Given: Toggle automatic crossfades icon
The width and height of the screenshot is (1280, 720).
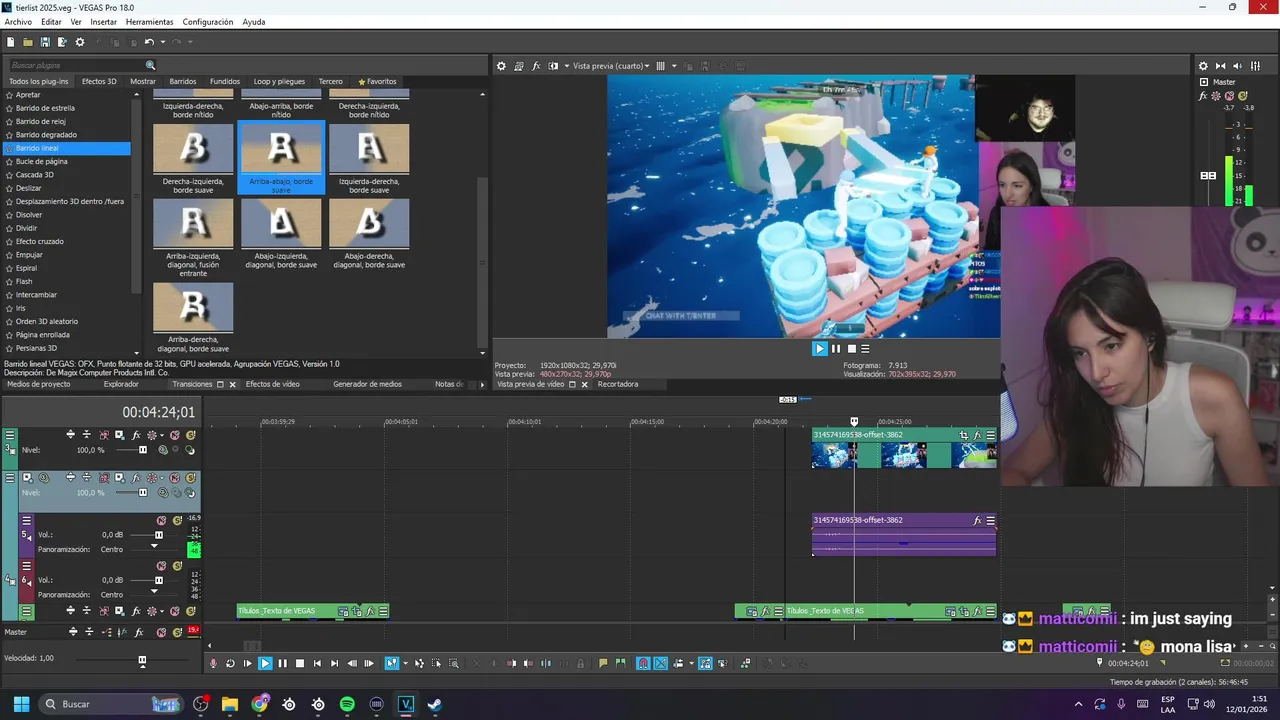Looking at the screenshot, I should click(660, 663).
